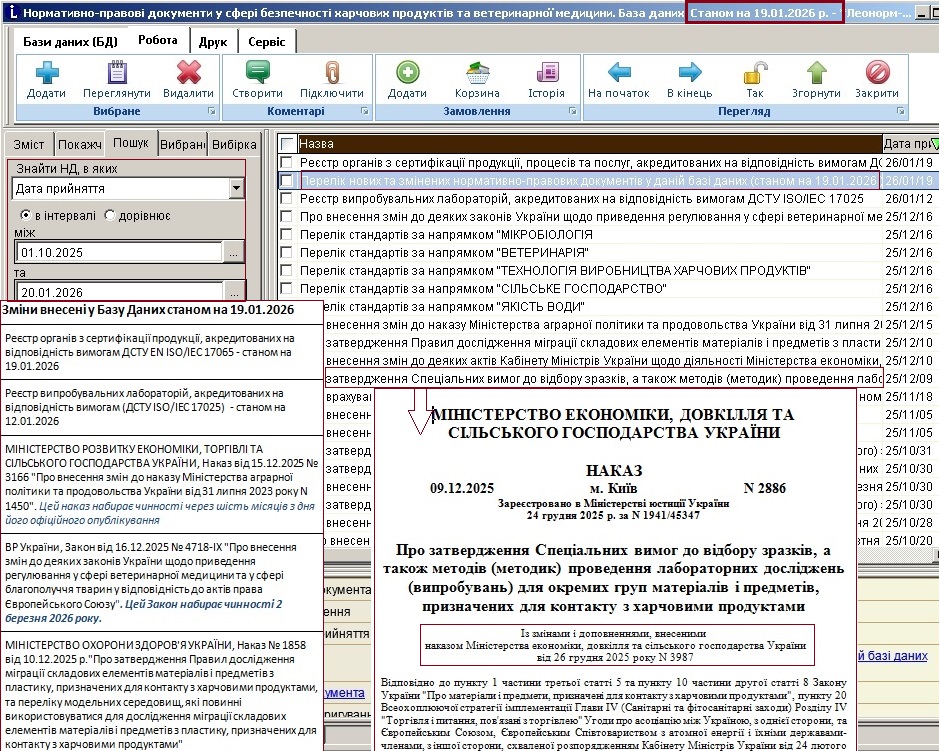Select the 'в інтервалі' radio button
This screenshot has height=751, width=939.
click(27, 215)
